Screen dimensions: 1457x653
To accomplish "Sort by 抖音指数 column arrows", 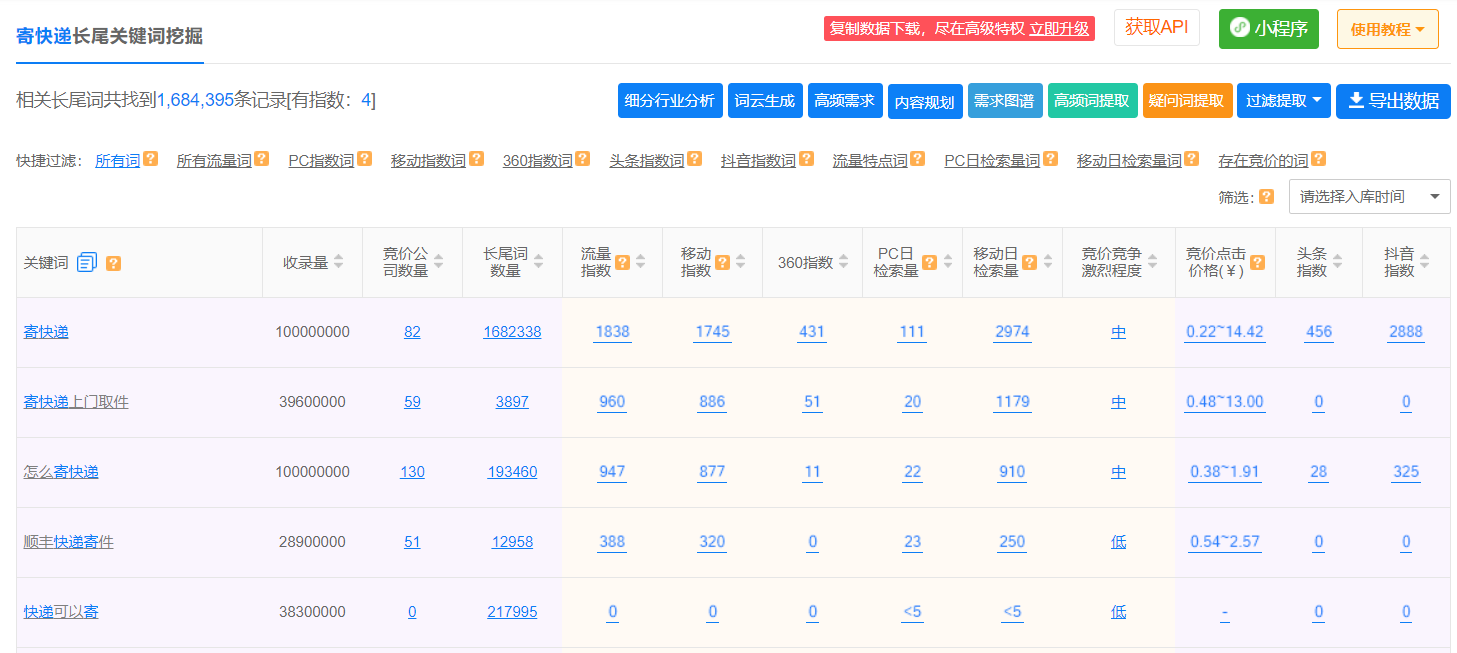I will click(1424, 262).
